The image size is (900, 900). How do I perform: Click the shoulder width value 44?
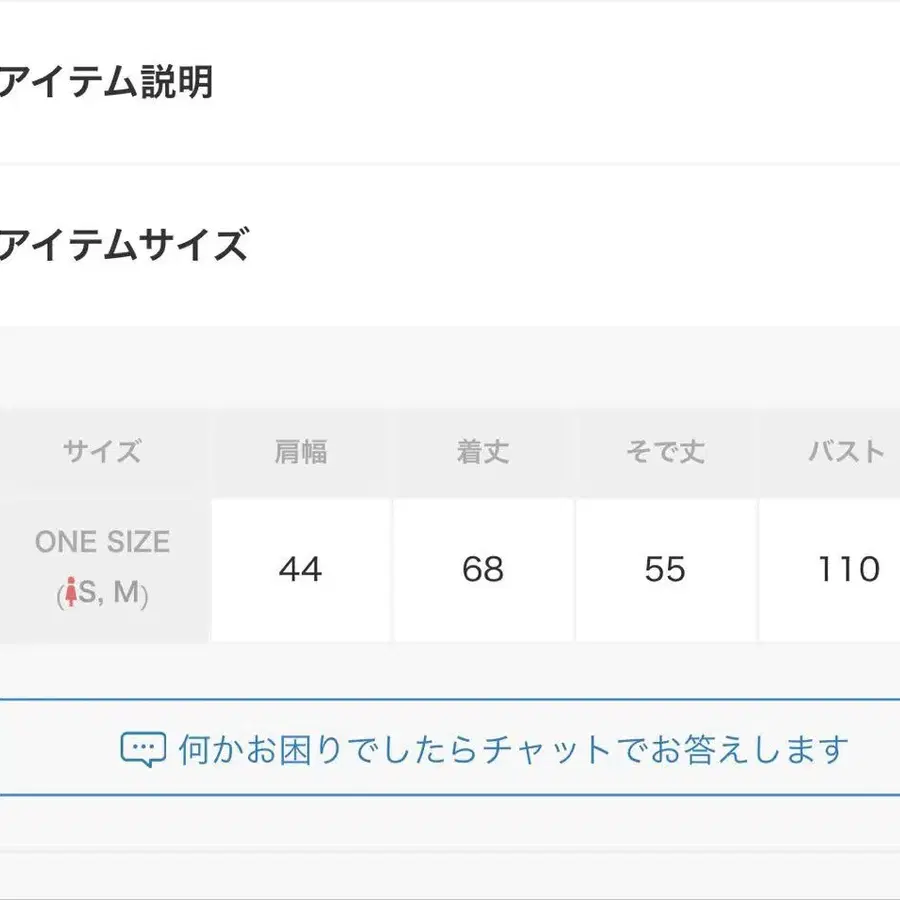300,570
